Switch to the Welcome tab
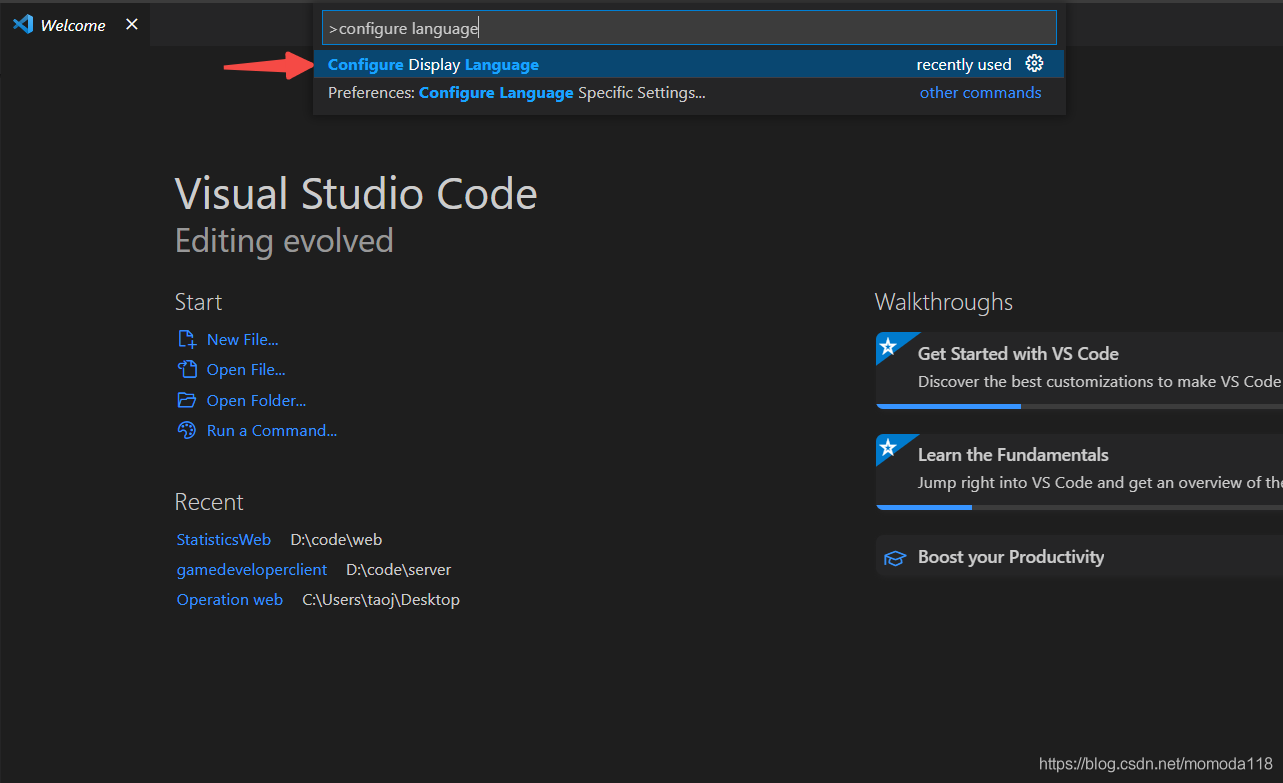Image resolution: width=1283 pixels, height=783 pixels. (x=73, y=25)
